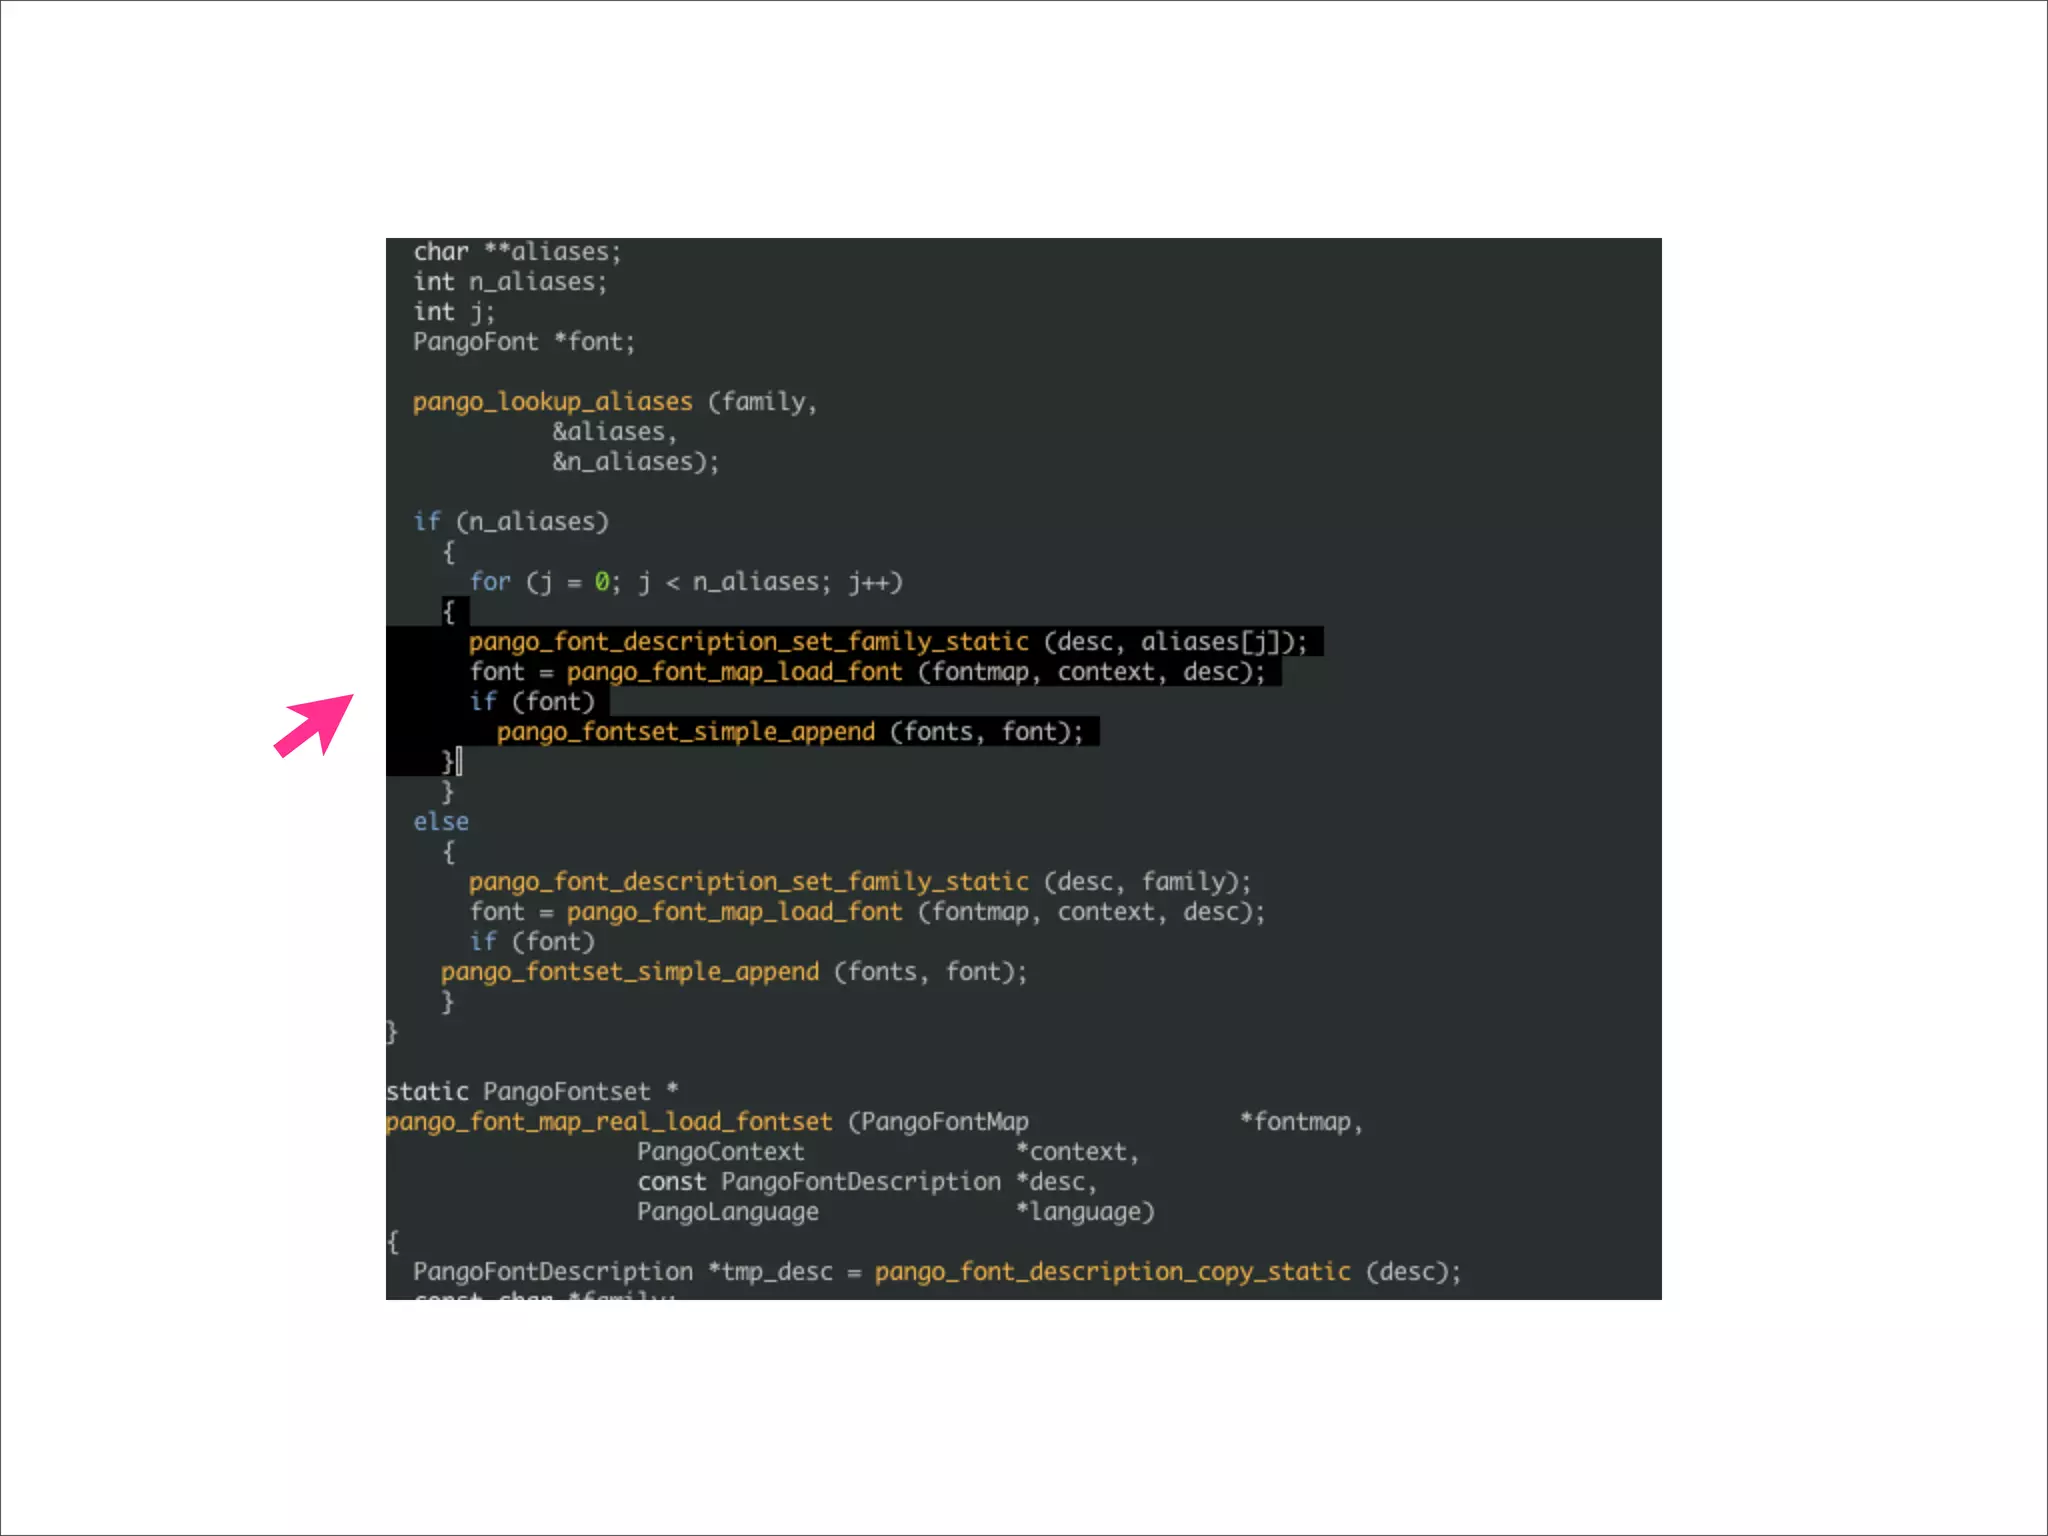Viewport: 2048px width, 1536px height.
Task: Click '&n_aliases);' argument line
Action: coord(636,462)
